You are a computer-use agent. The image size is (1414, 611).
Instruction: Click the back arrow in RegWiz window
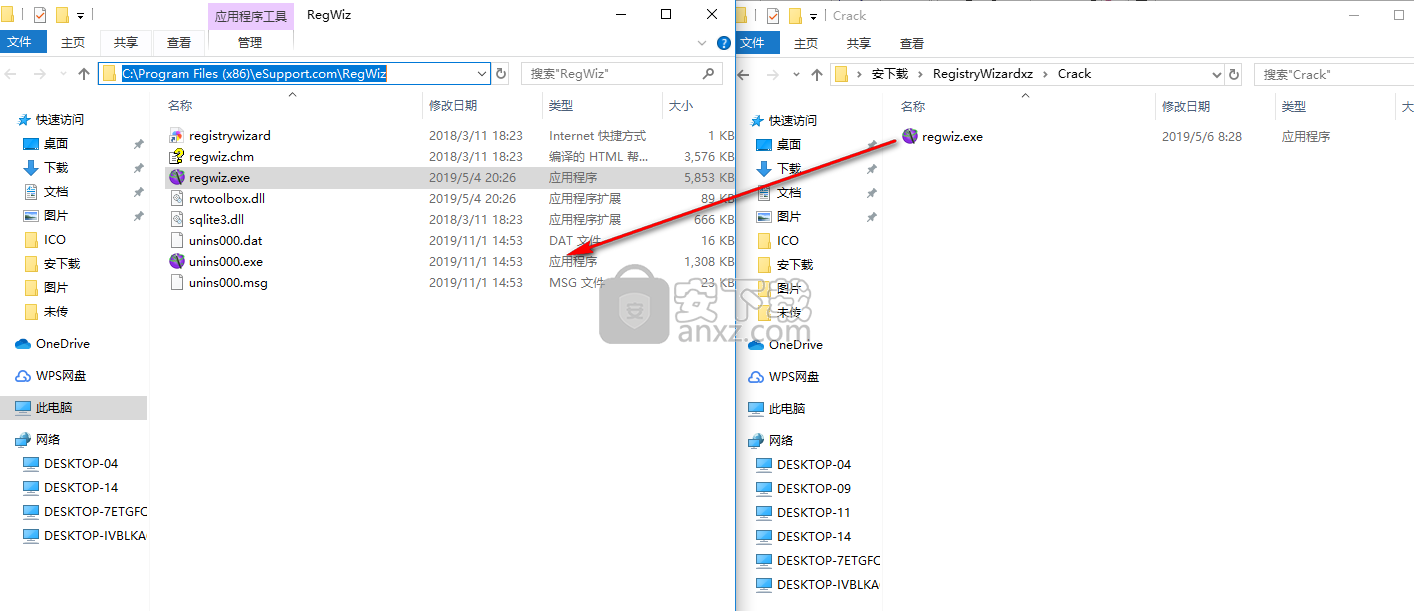(13, 73)
